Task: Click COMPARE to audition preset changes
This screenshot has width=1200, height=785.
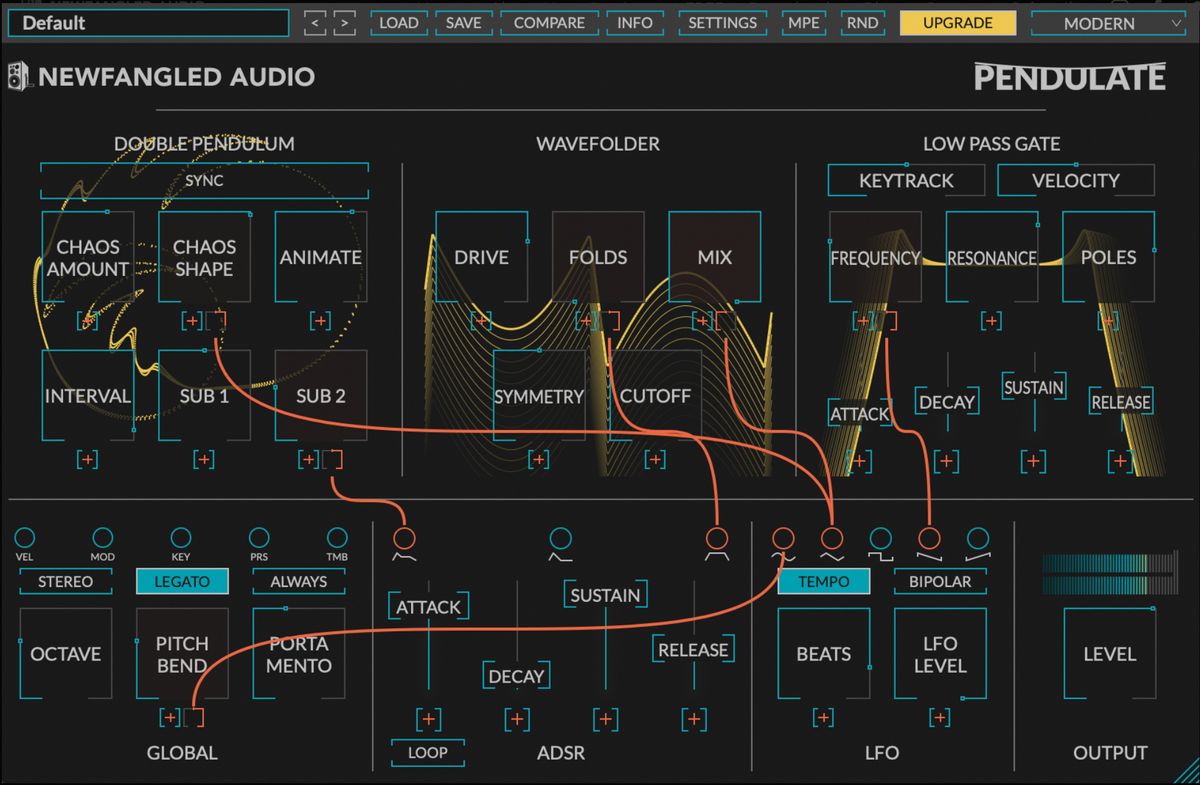Action: [549, 23]
